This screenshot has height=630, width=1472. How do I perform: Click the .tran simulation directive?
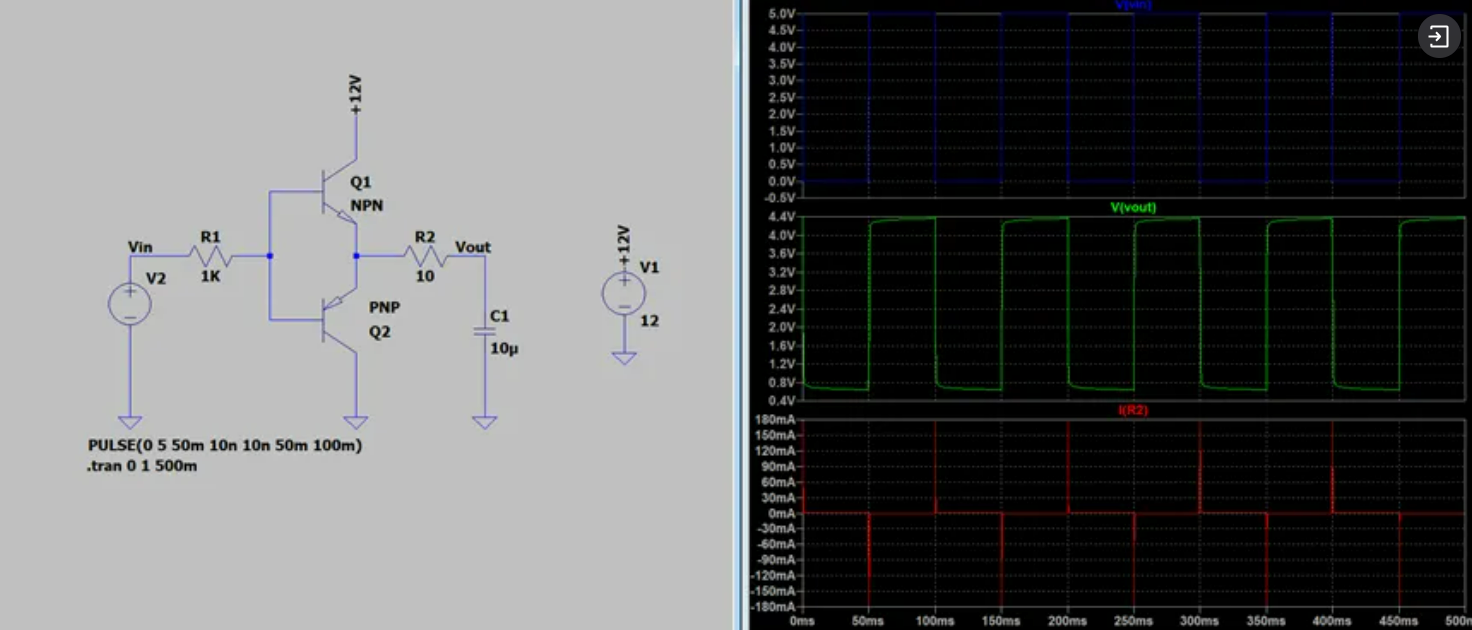click(142, 466)
